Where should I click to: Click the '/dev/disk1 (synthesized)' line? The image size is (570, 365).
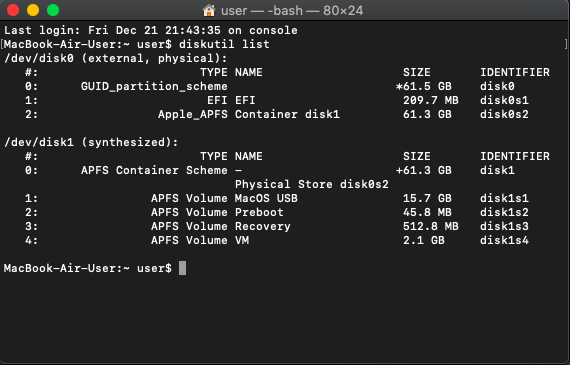point(91,142)
